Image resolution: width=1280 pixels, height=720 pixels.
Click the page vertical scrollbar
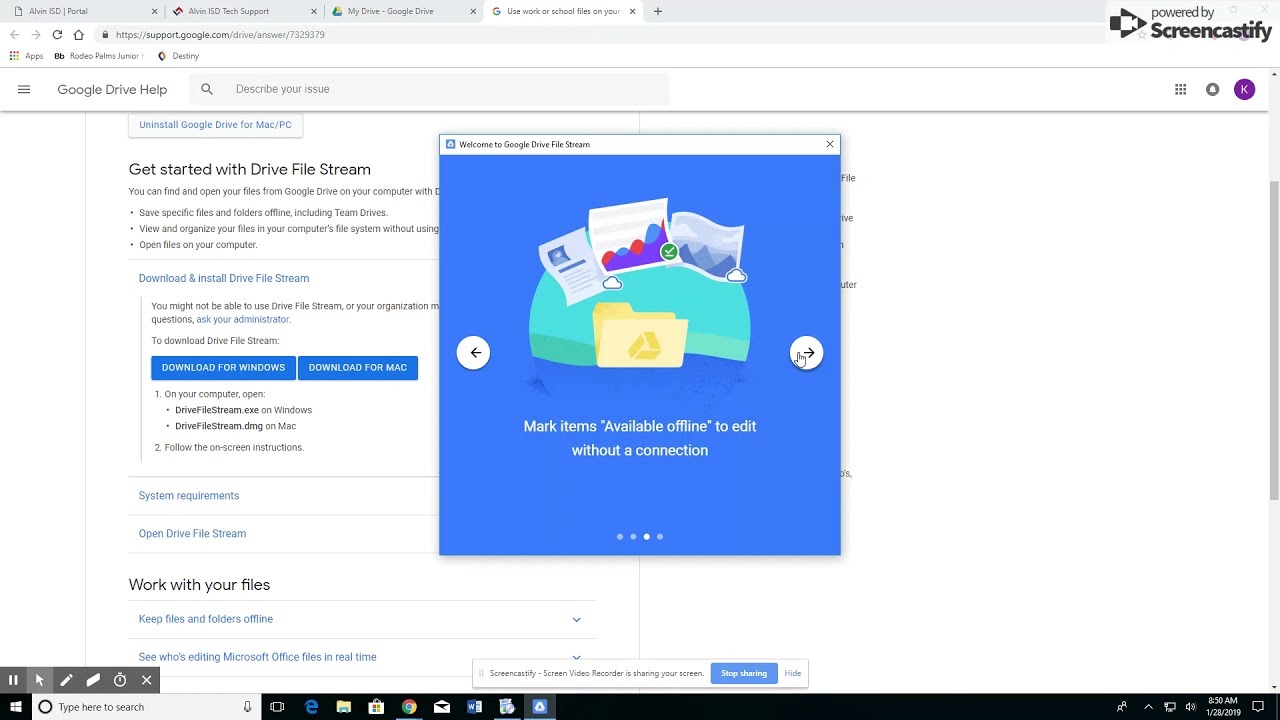pos(1273,340)
